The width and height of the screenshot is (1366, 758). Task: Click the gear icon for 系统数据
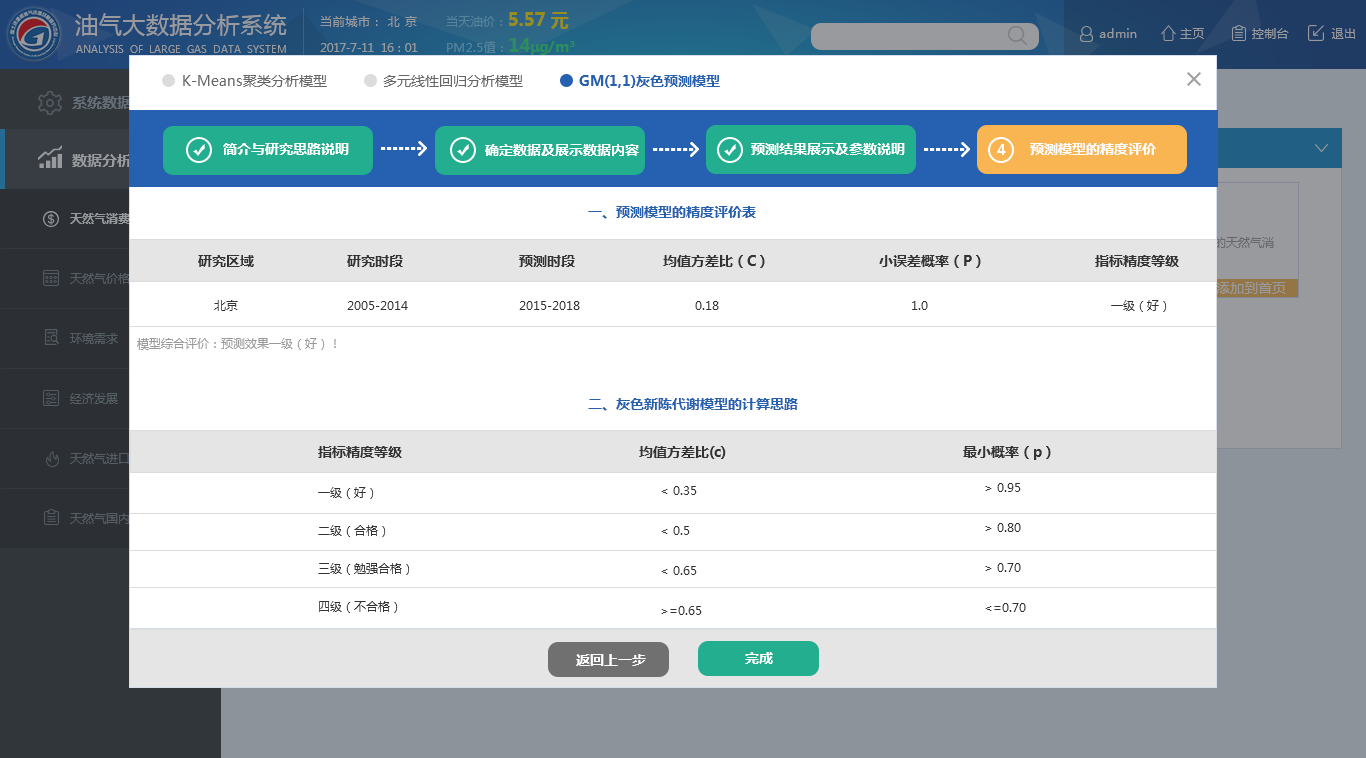pyautogui.click(x=50, y=102)
